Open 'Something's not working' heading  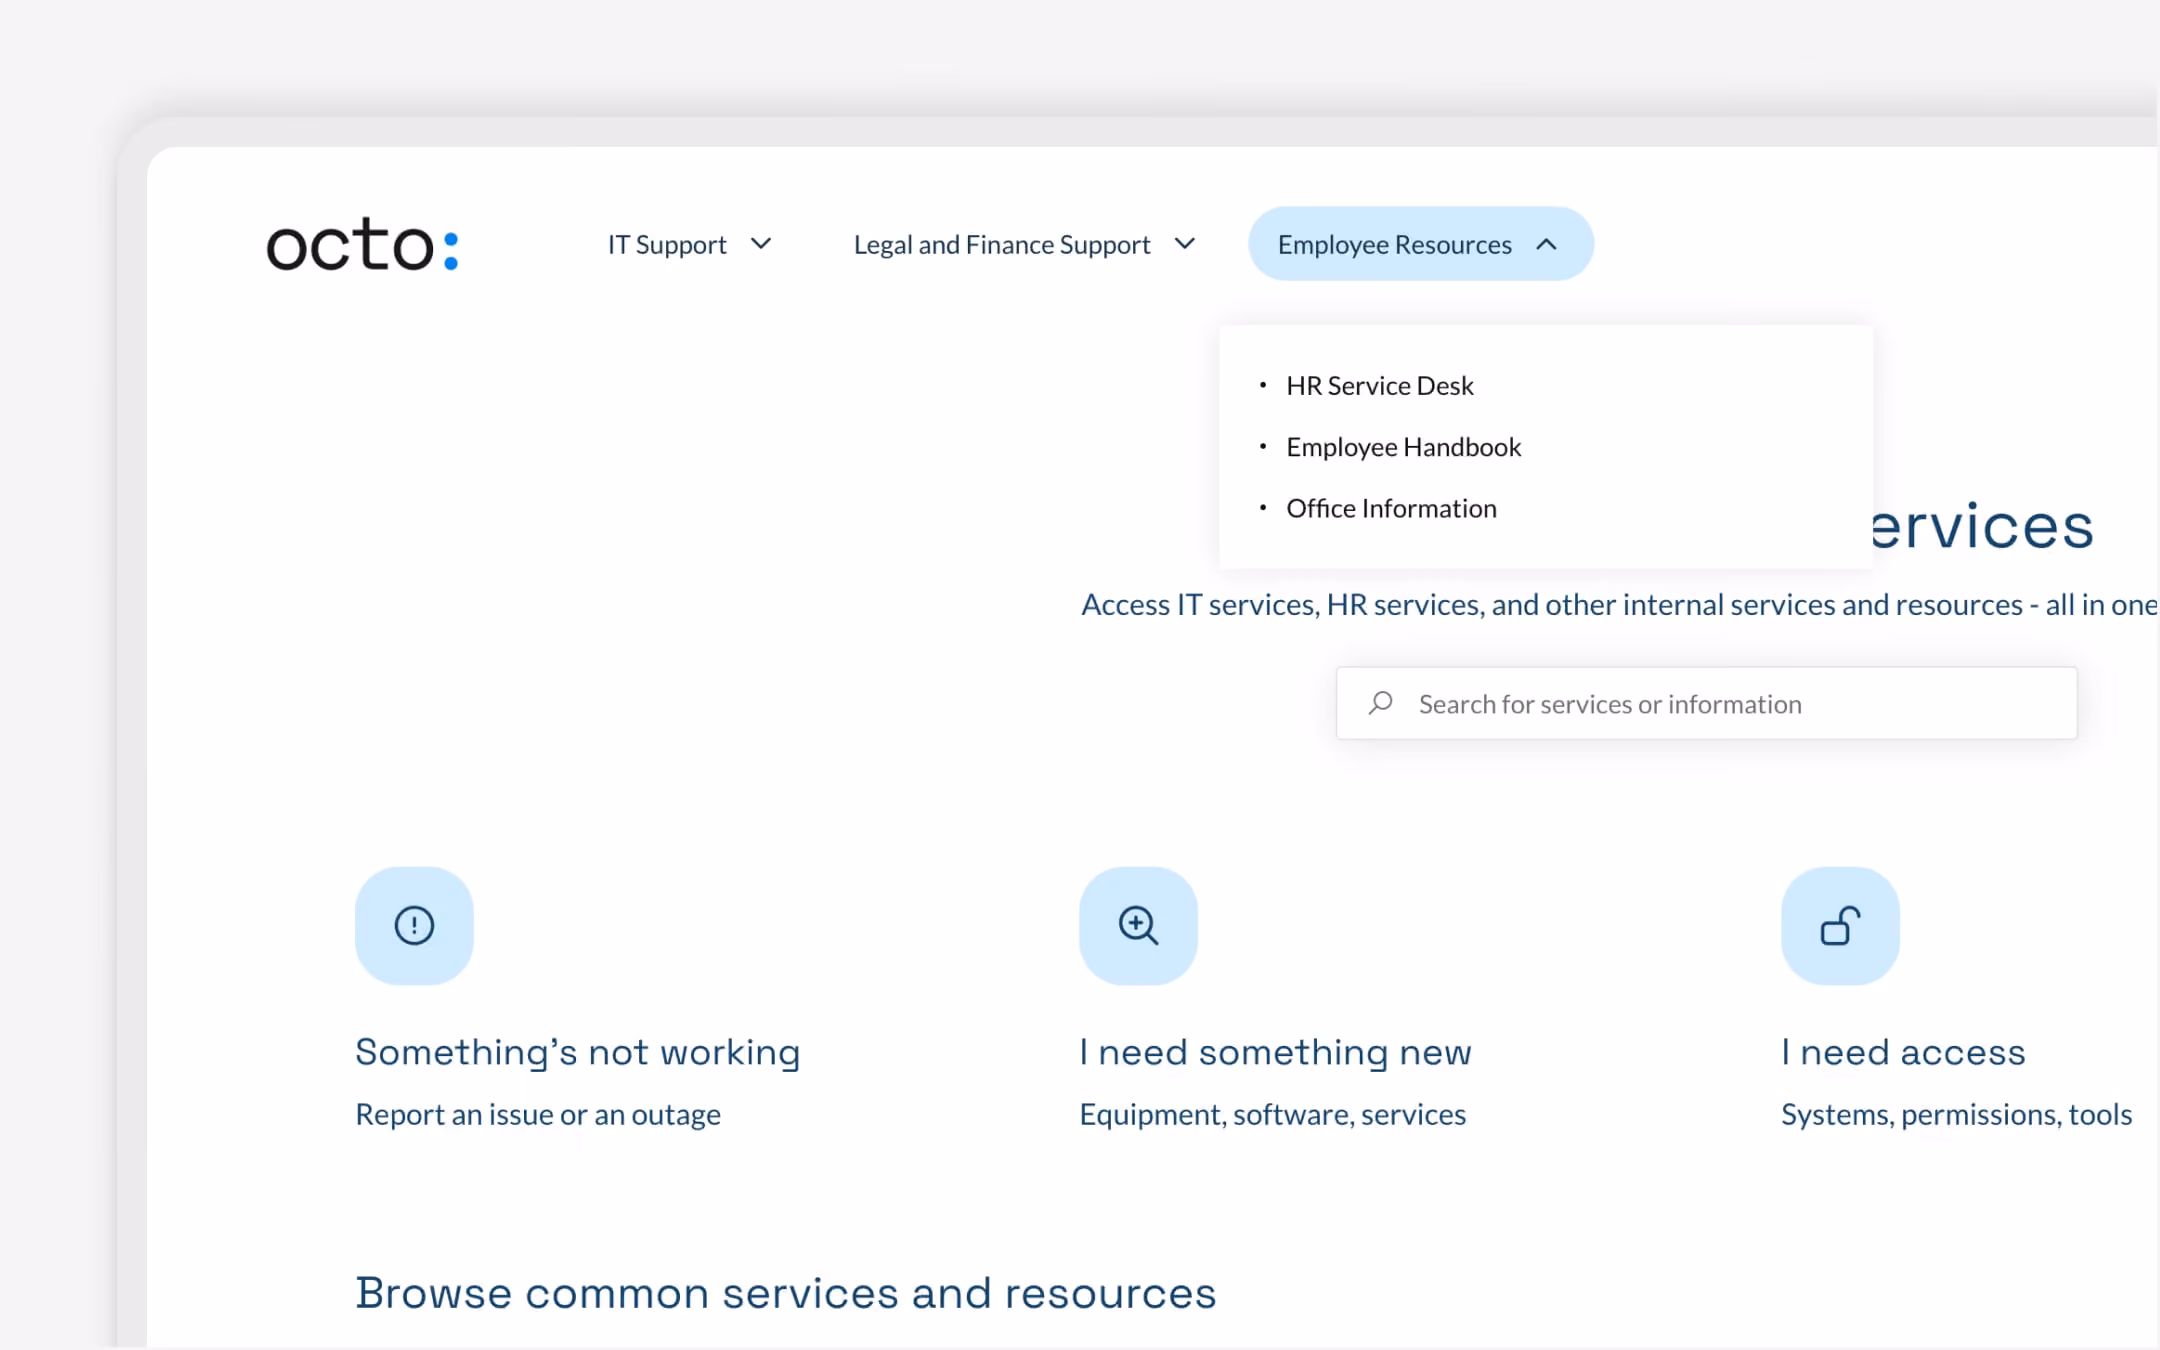click(x=578, y=1053)
